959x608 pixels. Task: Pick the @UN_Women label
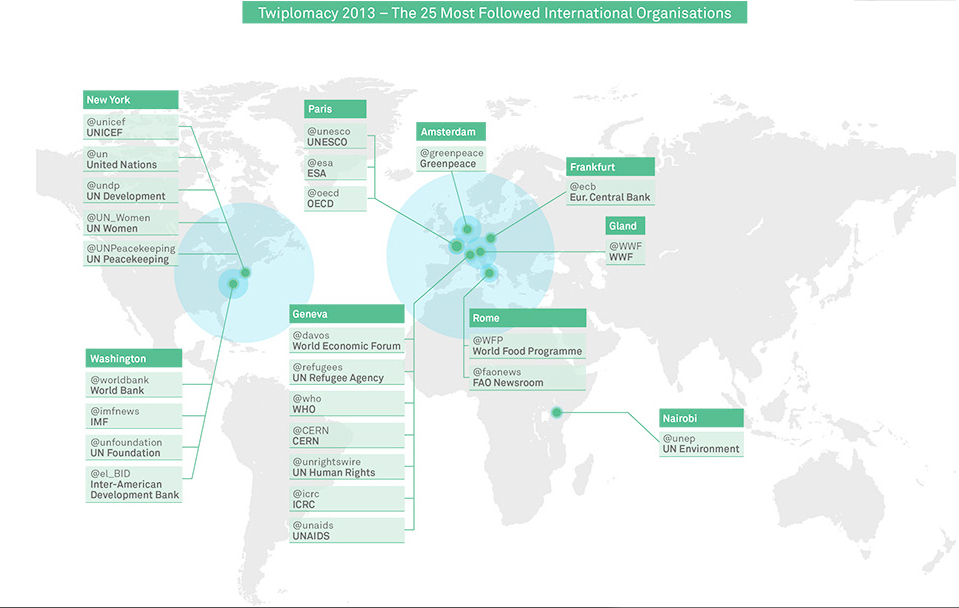coord(130,223)
